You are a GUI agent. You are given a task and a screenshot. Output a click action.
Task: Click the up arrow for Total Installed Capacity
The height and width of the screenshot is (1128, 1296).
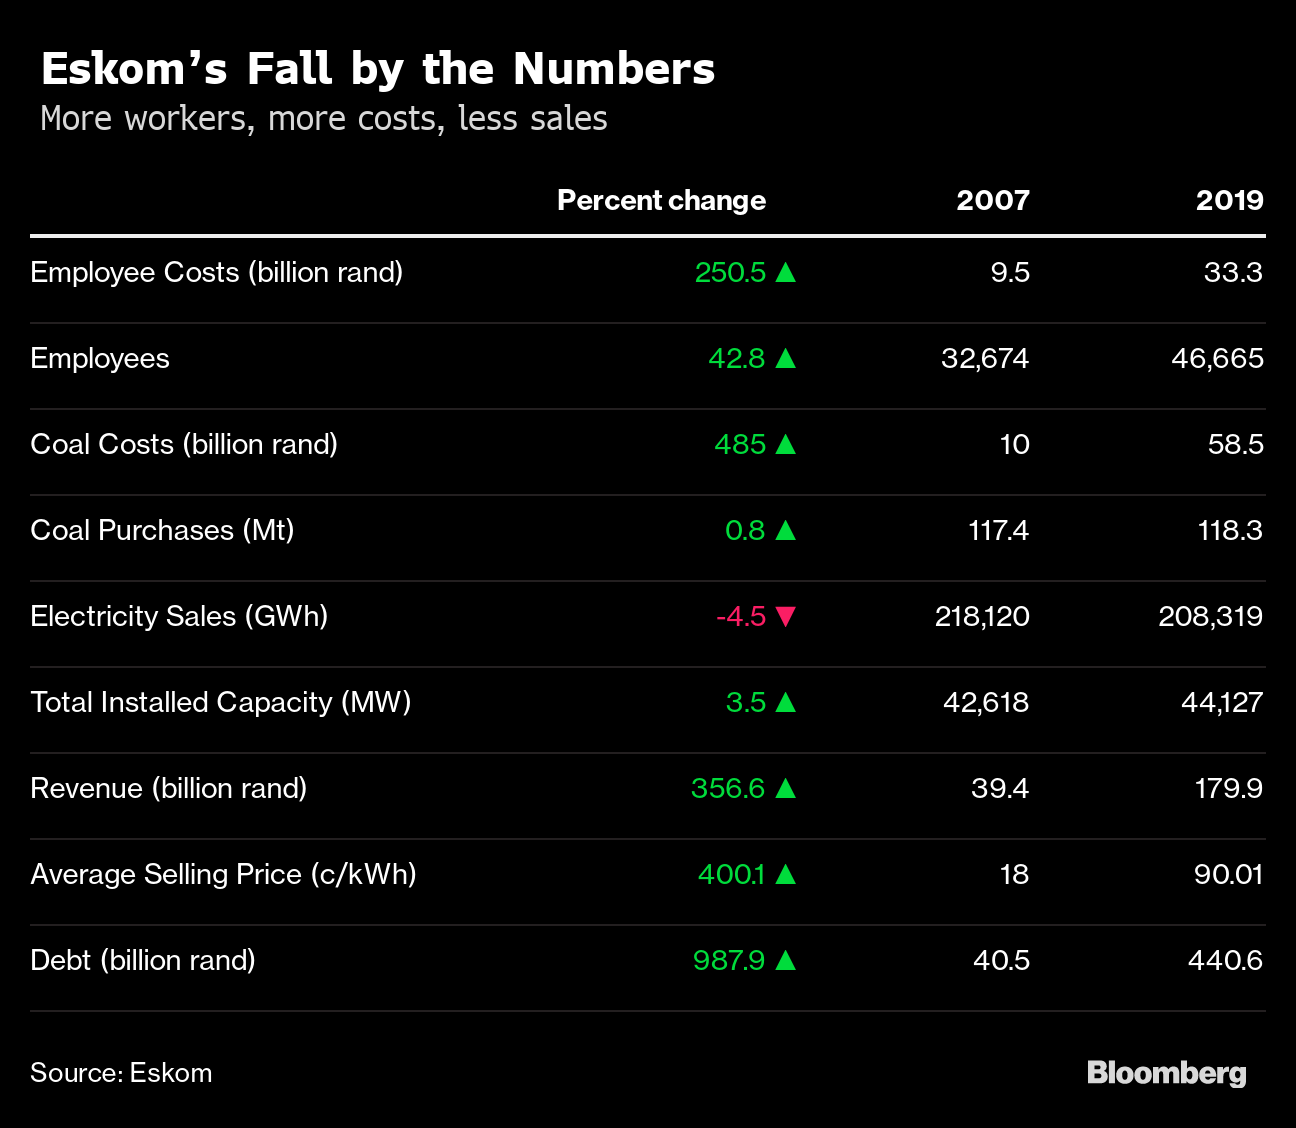786,702
